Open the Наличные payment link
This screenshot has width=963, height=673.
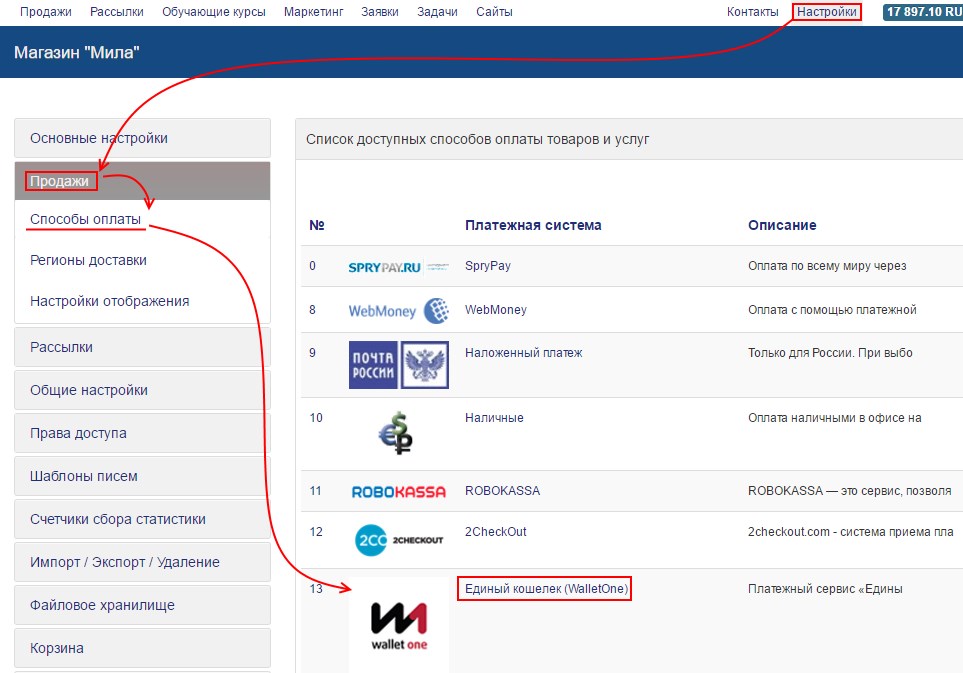(x=494, y=418)
